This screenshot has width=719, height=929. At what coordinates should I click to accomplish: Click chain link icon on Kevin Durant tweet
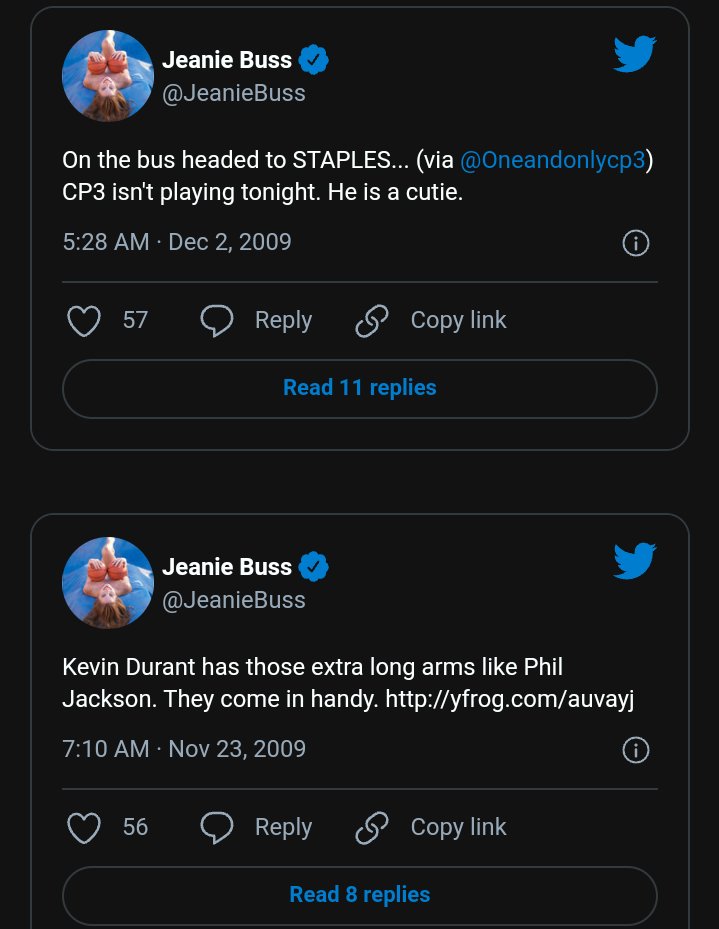click(x=372, y=828)
